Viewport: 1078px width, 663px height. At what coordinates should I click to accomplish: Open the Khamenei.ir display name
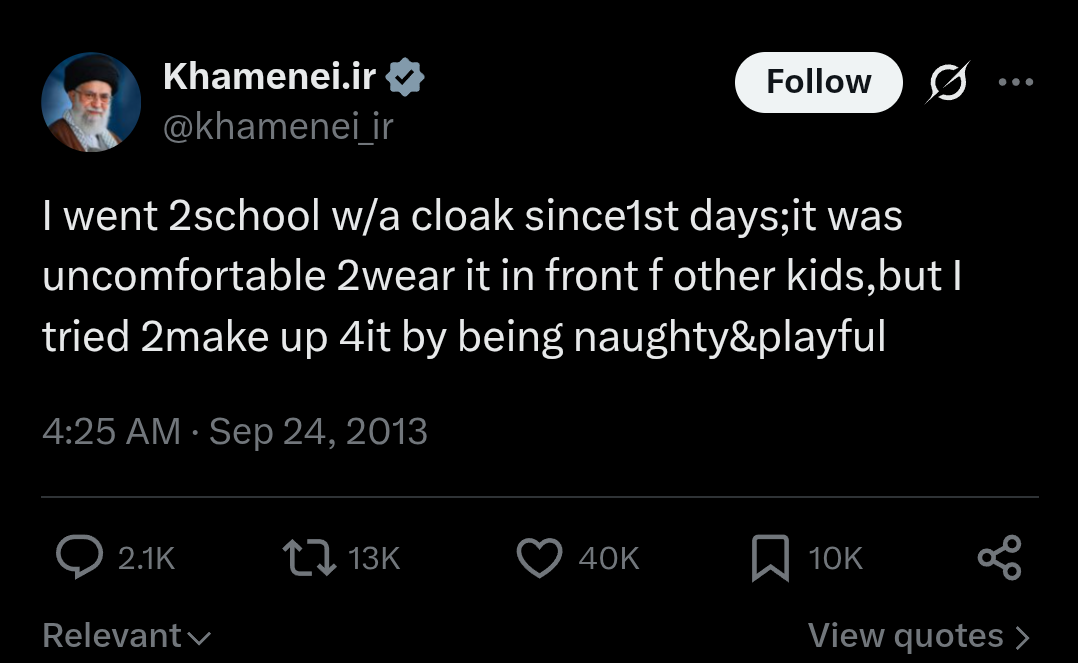(x=270, y=76)
